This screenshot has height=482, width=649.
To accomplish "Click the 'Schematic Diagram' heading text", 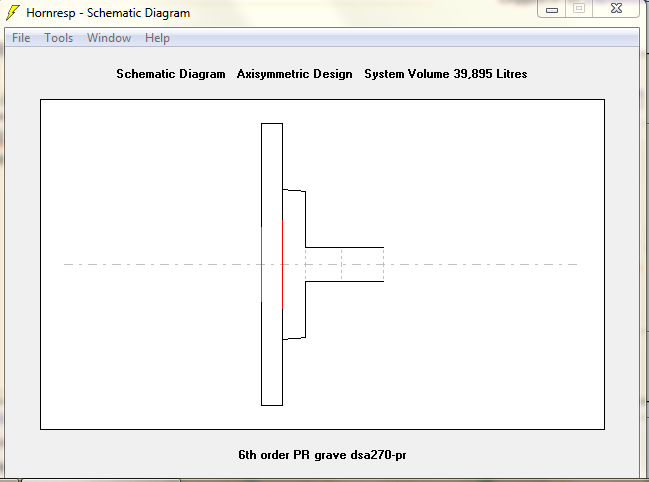I will point(171,74).
